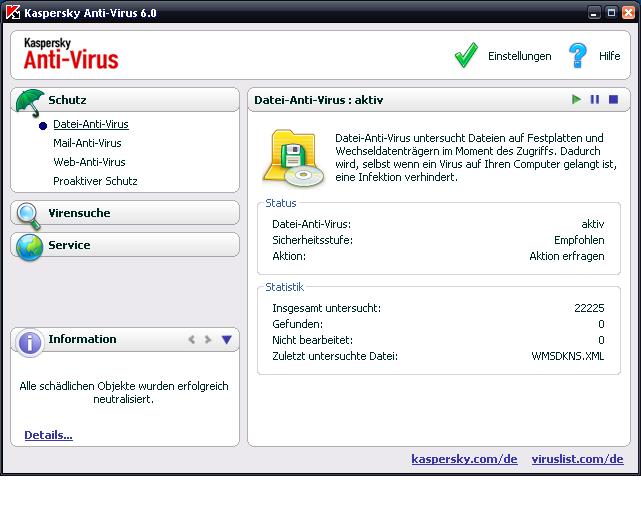Click the purple Information 'i' icon
Viewport: 641px width, 512px height.
click(x=29, y=342)
